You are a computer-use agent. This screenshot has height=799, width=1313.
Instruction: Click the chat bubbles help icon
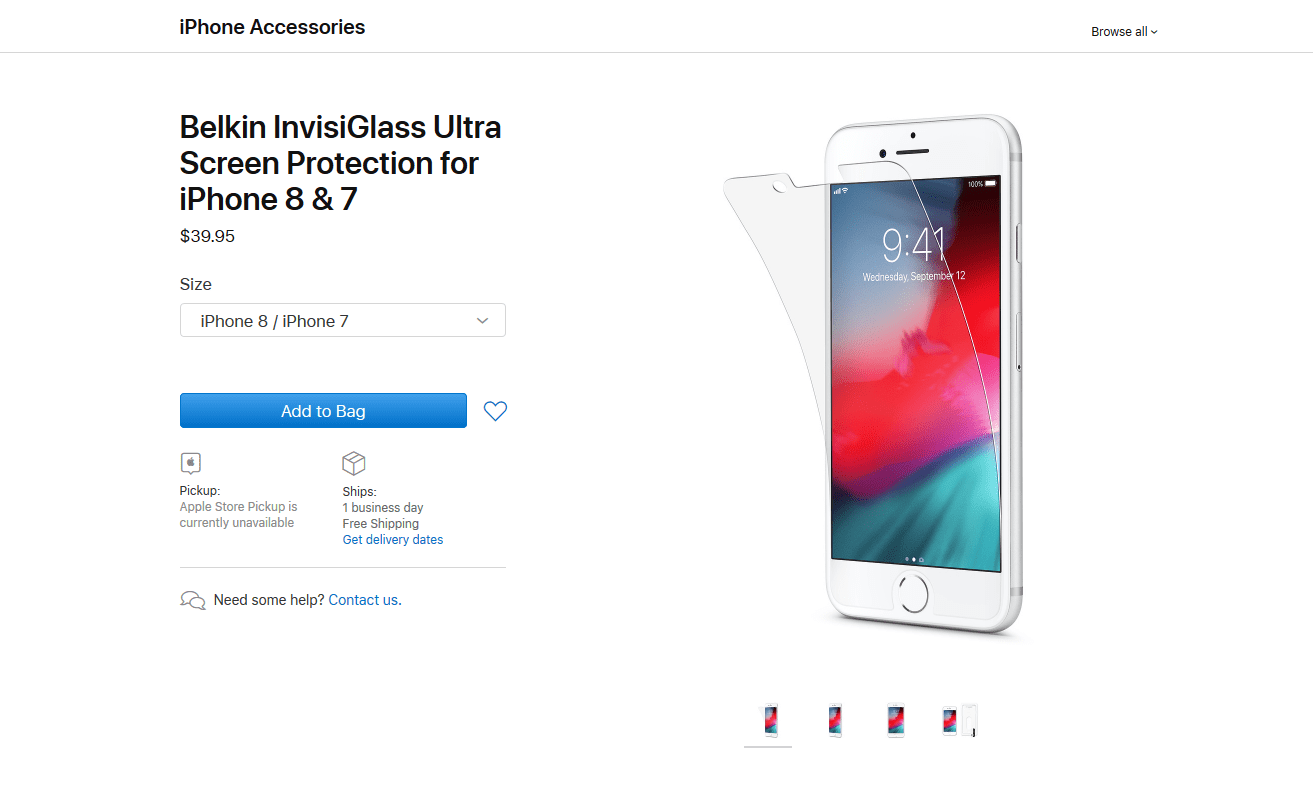192,600
